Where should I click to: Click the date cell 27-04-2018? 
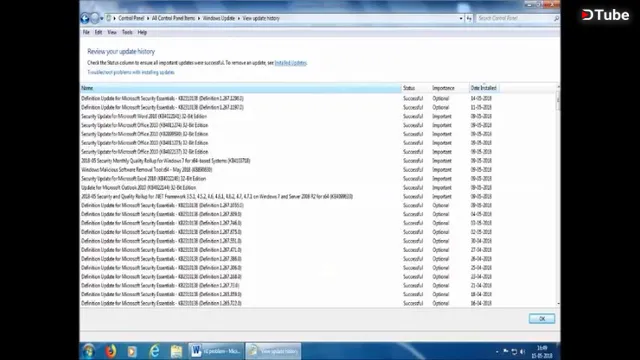pos(481,250)
